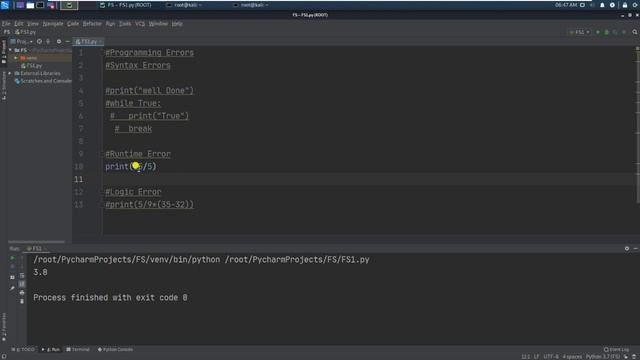The height and width of the screenshot is (360, 640).
Task: Open the Edit menu
Action: pos(19,24)
